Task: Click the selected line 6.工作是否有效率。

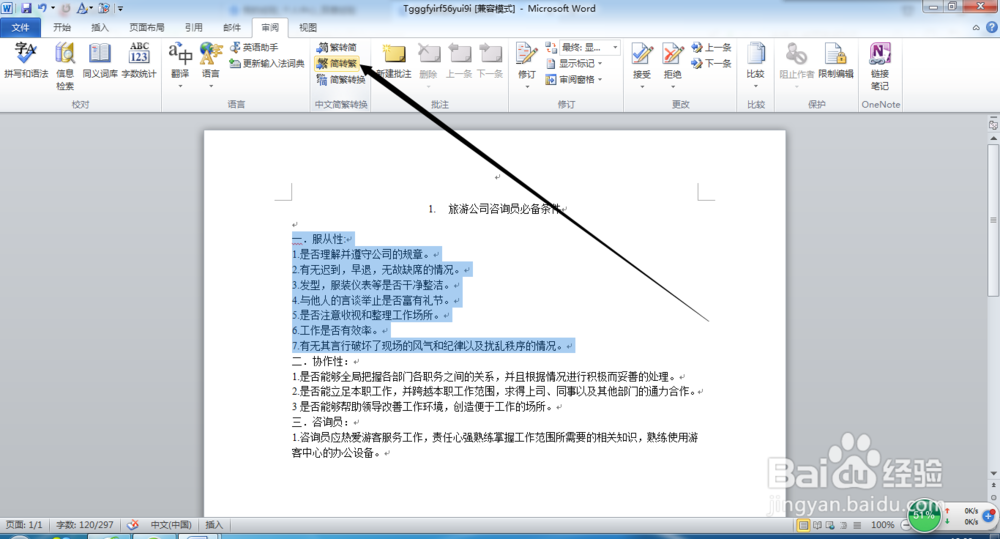Action: tap(336, 331)
